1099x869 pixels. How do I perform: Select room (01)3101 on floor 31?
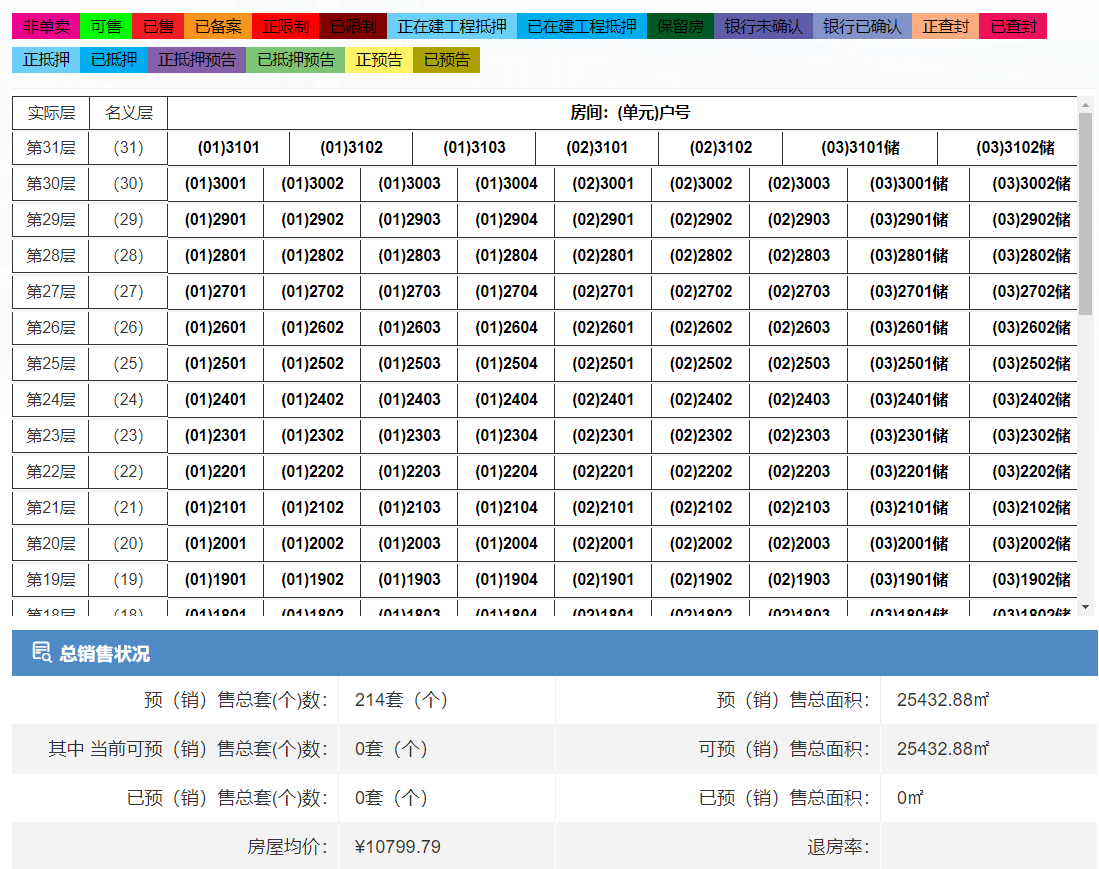coord(228,148)
